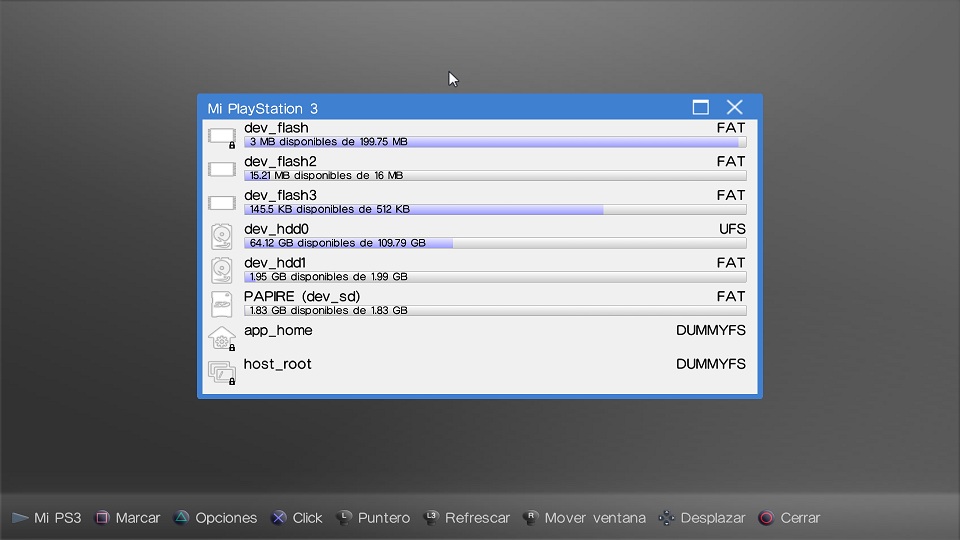Click the Cross button icon for Click
Screen dimensions: 960x540
(279, 518)
